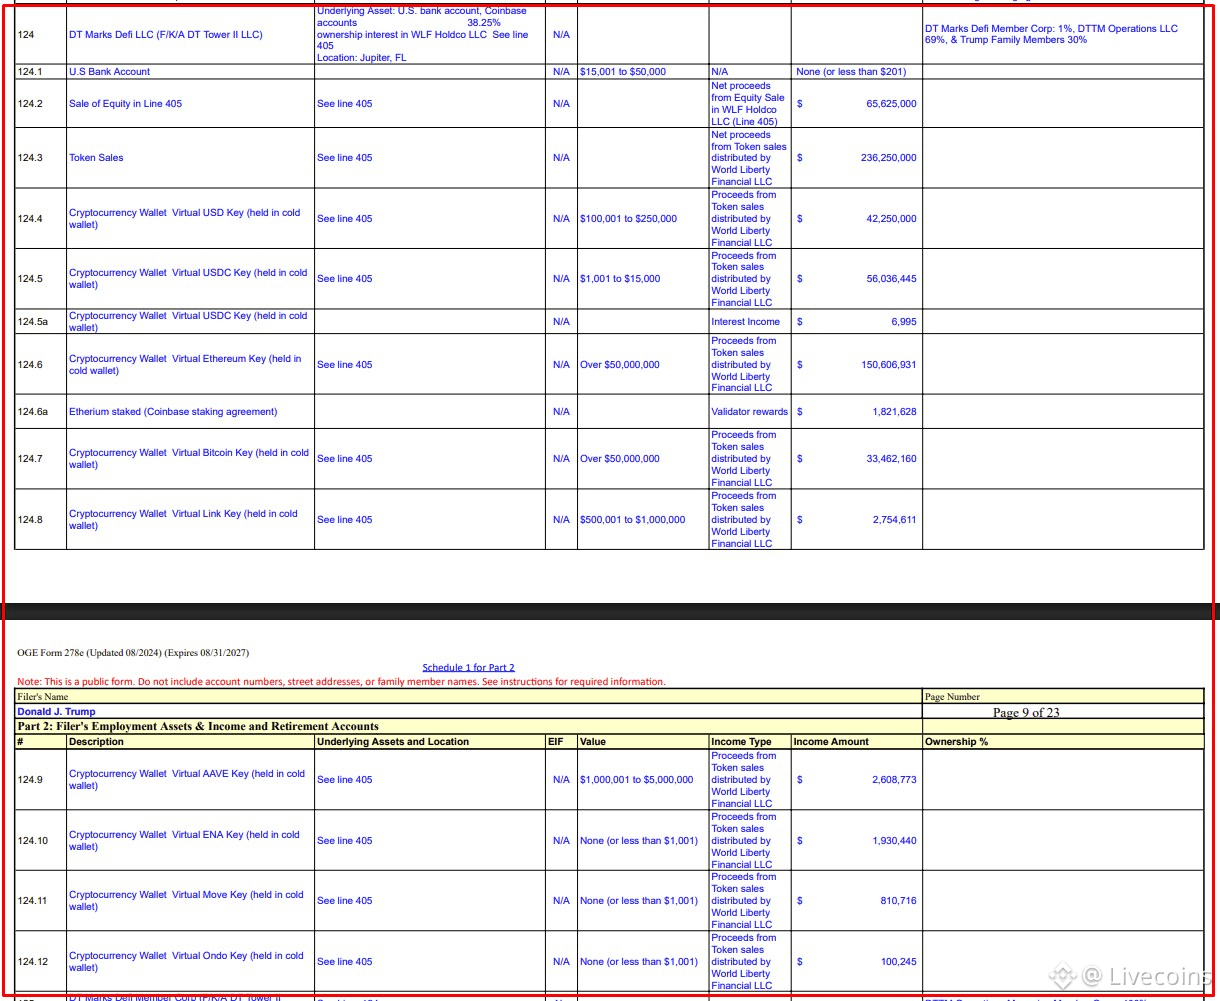Select the 'Virtual Bitcoin Key' wallet description

(x=189, y=459)
